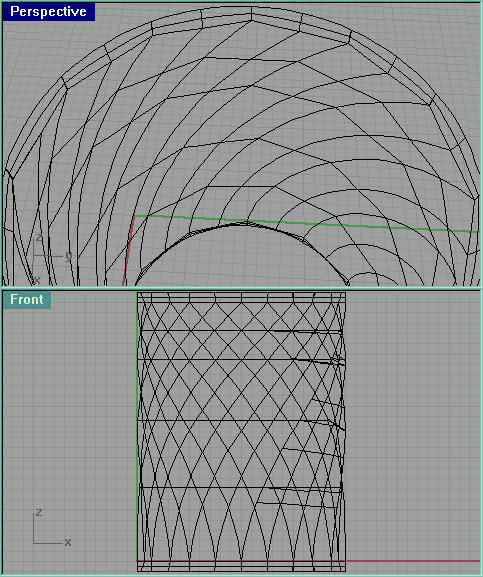This screenshot has width=483, height=577.
Task: Select the top edge of cylinder in Front view
Action: point(241,293)
